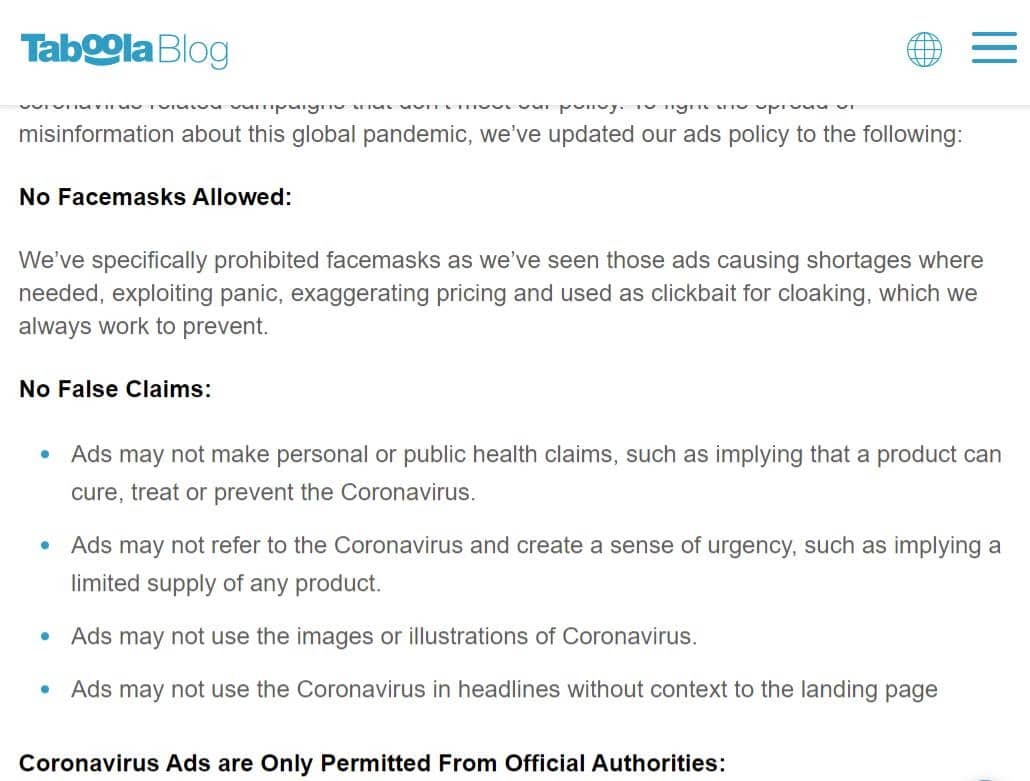Viewport: 1030px width, 781px height.
Task: Click the words 'limited supply of any product'
Action: 226,583
